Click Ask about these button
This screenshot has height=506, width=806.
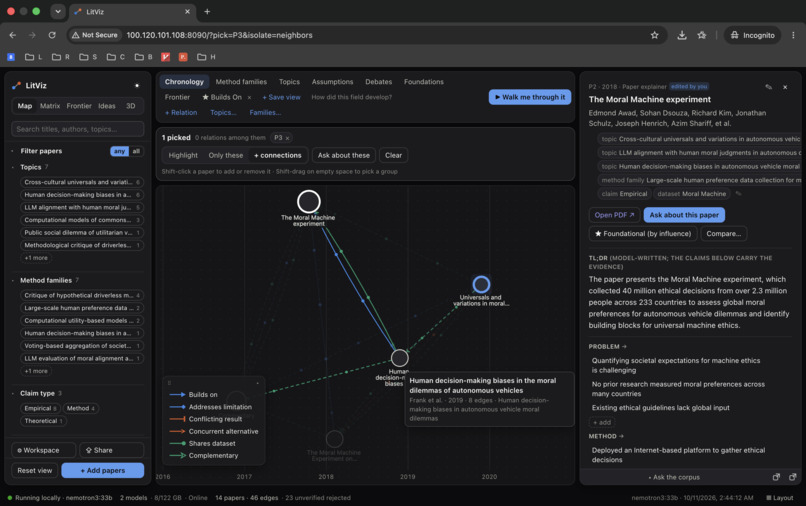(x=343, y=155)
